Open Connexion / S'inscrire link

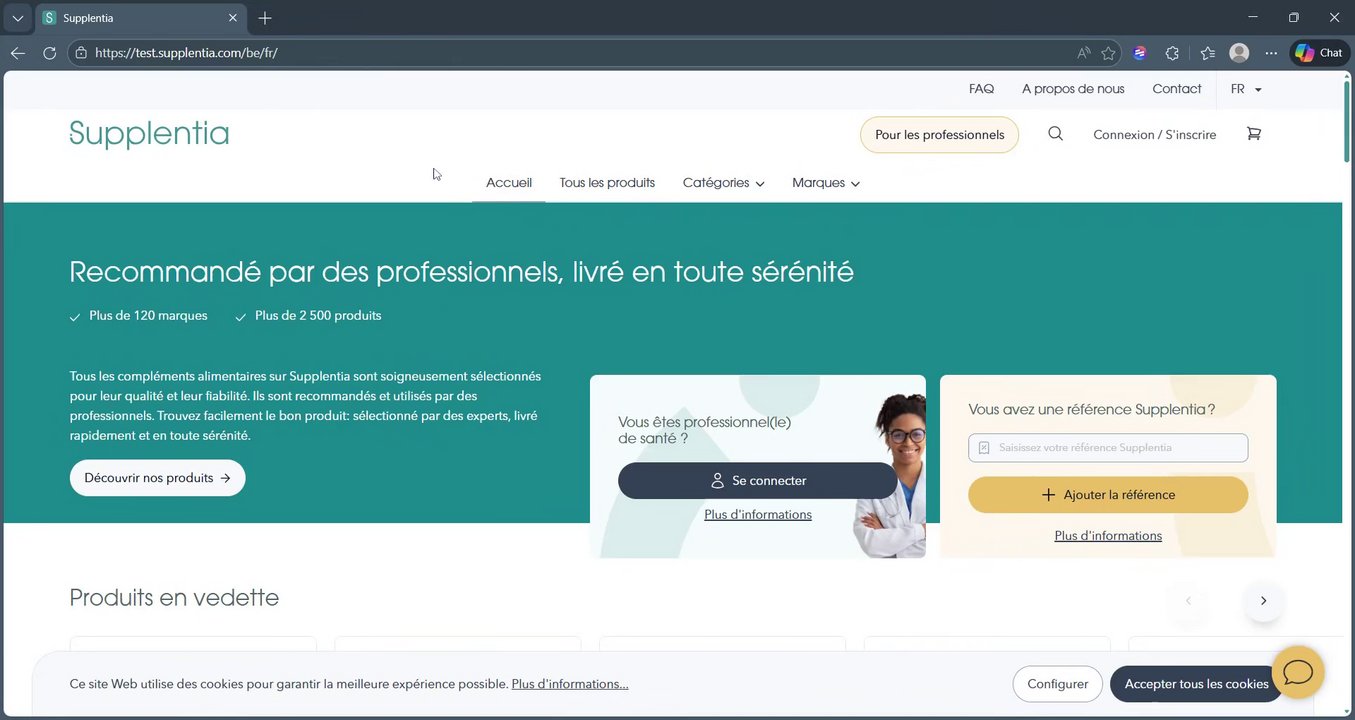[x=1155, y=135]
